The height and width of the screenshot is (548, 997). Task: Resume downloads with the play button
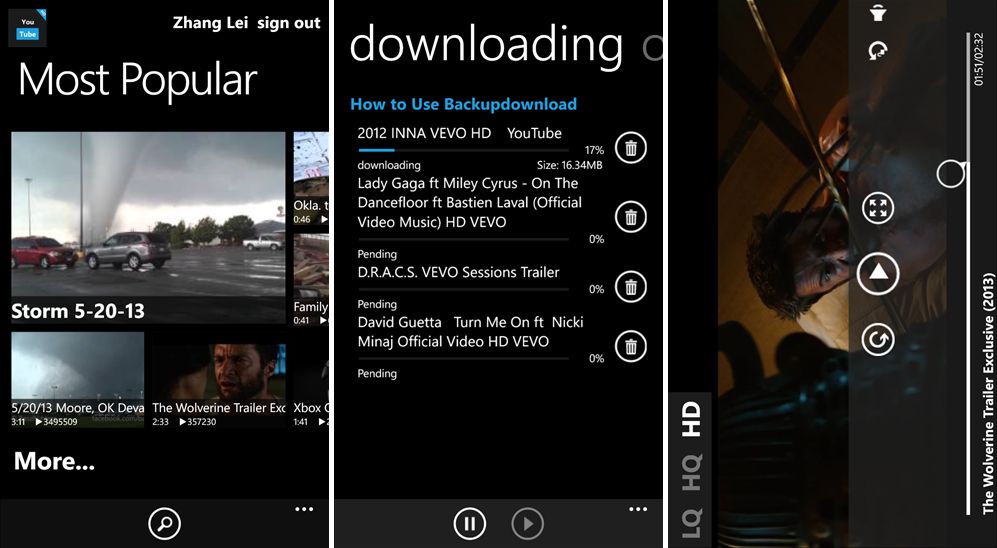click(x=528, y=524)
